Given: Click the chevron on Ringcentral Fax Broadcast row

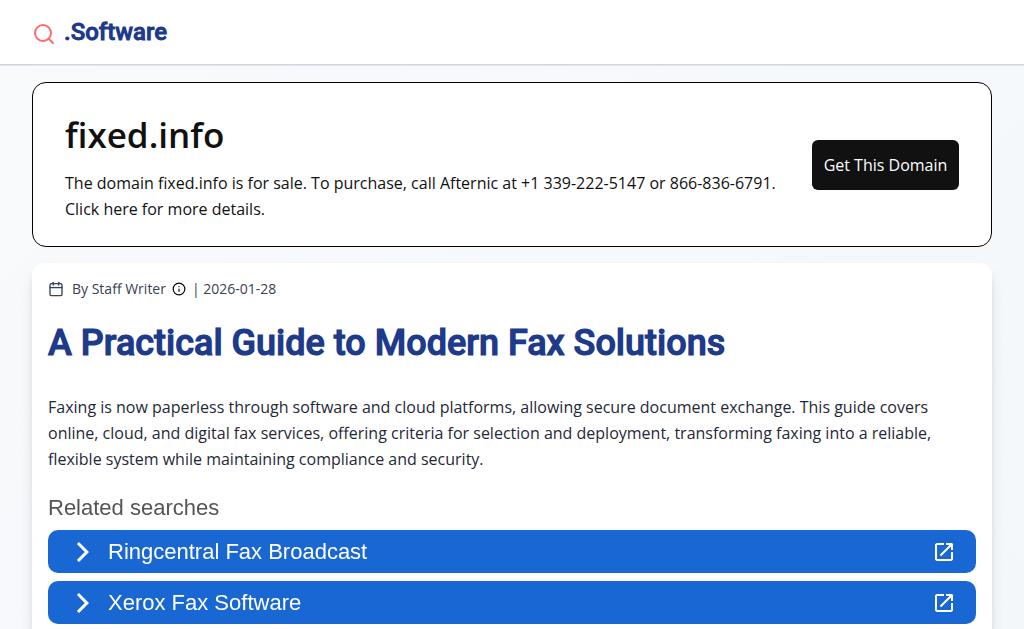Looking at the screenshot, I should 82,552.
